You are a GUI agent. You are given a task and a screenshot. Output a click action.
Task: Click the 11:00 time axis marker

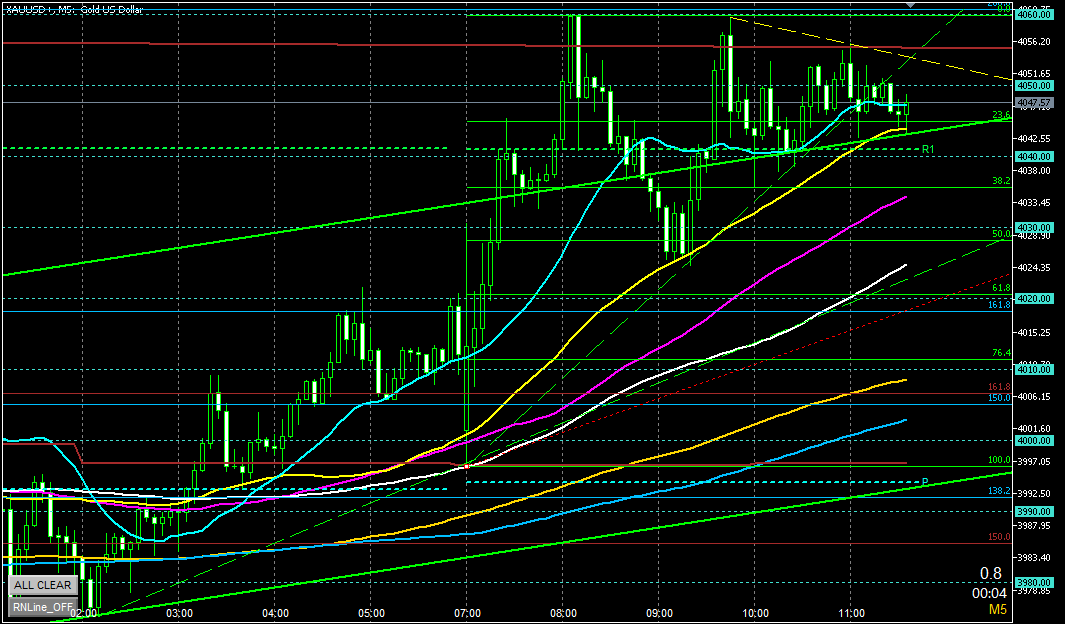click(851, 613)
